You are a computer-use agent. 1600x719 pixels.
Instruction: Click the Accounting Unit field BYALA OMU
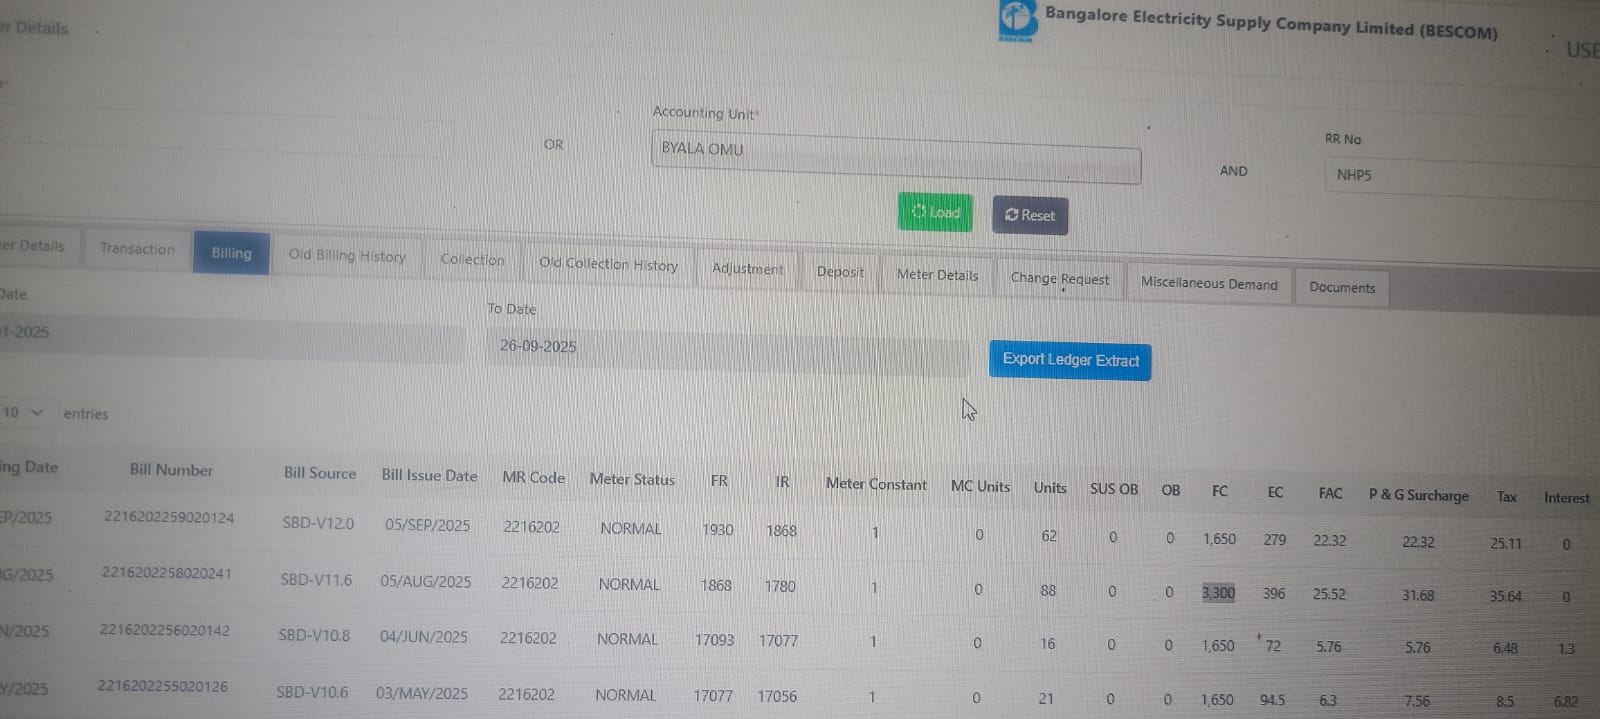pos(896,158)
